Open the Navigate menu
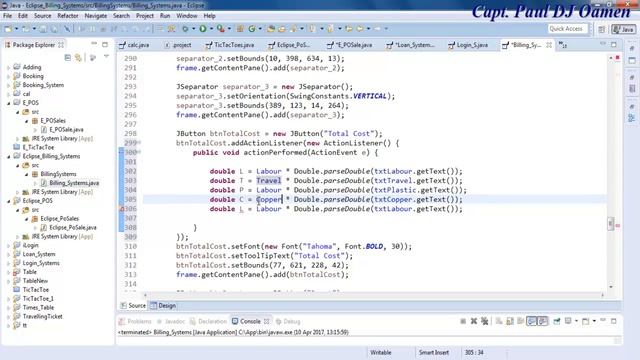Image resolution: width=640 pixels, height=360 pixels. point(96,16)
